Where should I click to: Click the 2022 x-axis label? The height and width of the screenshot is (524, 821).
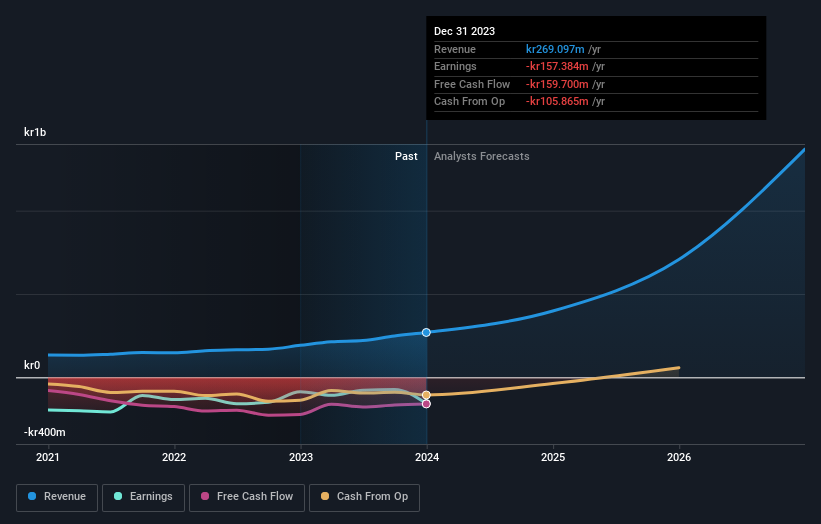click(x=174, y=457)
